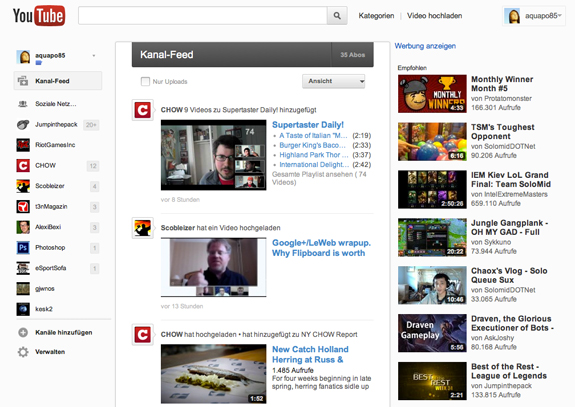
Task: Click Best of the Rest - League title
Action: tap(509, 371)
